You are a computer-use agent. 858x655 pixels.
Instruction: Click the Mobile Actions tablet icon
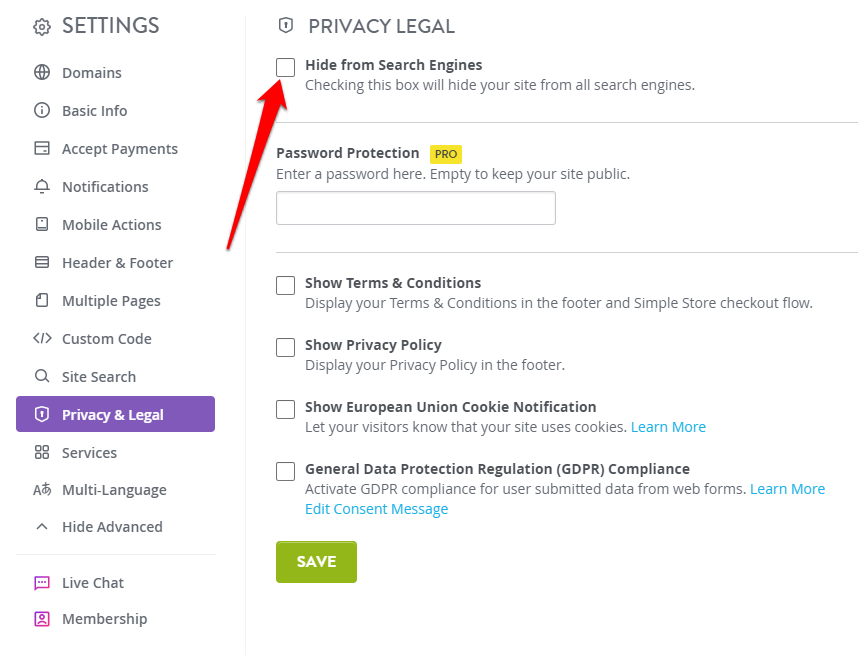click(42, 224)
